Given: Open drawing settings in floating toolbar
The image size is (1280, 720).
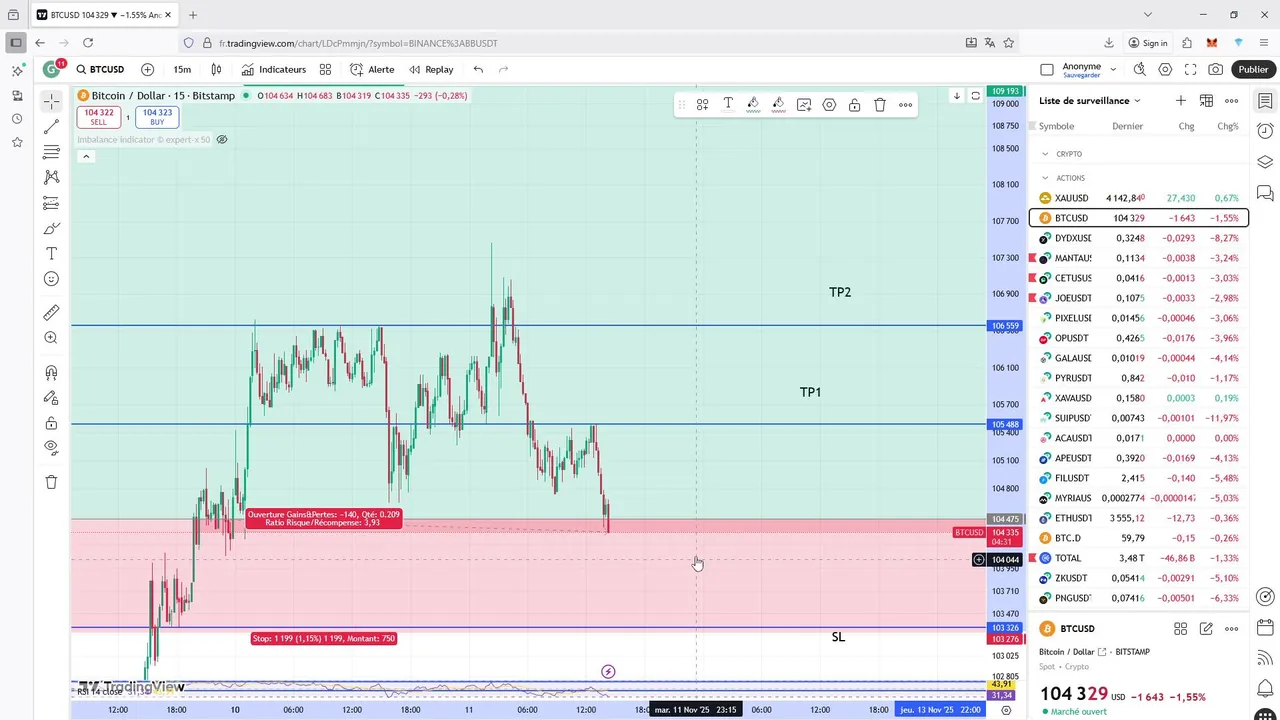Looking at the screenshot, I should pos(829,104).
